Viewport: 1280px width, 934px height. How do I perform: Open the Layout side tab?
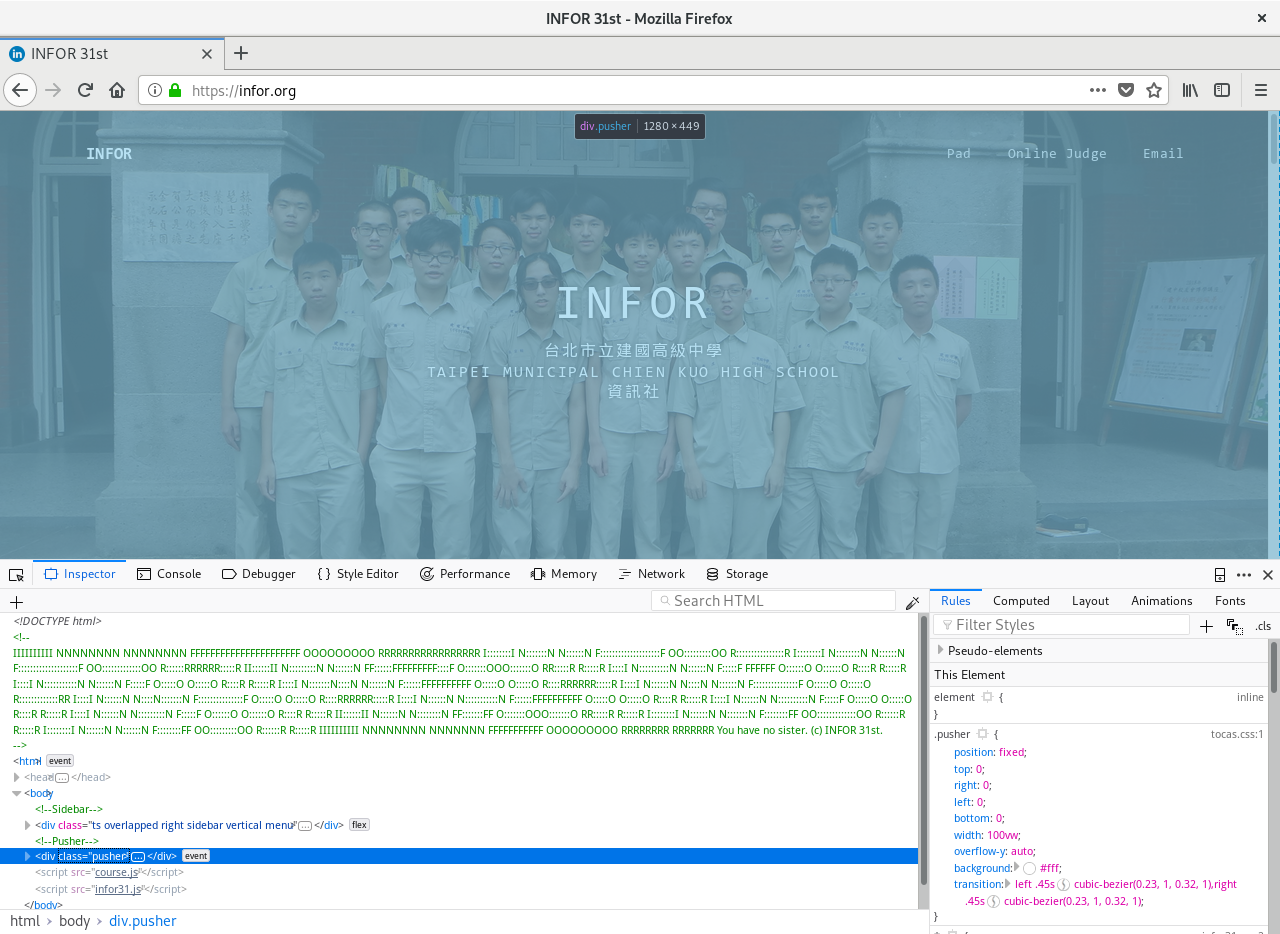1090,601
